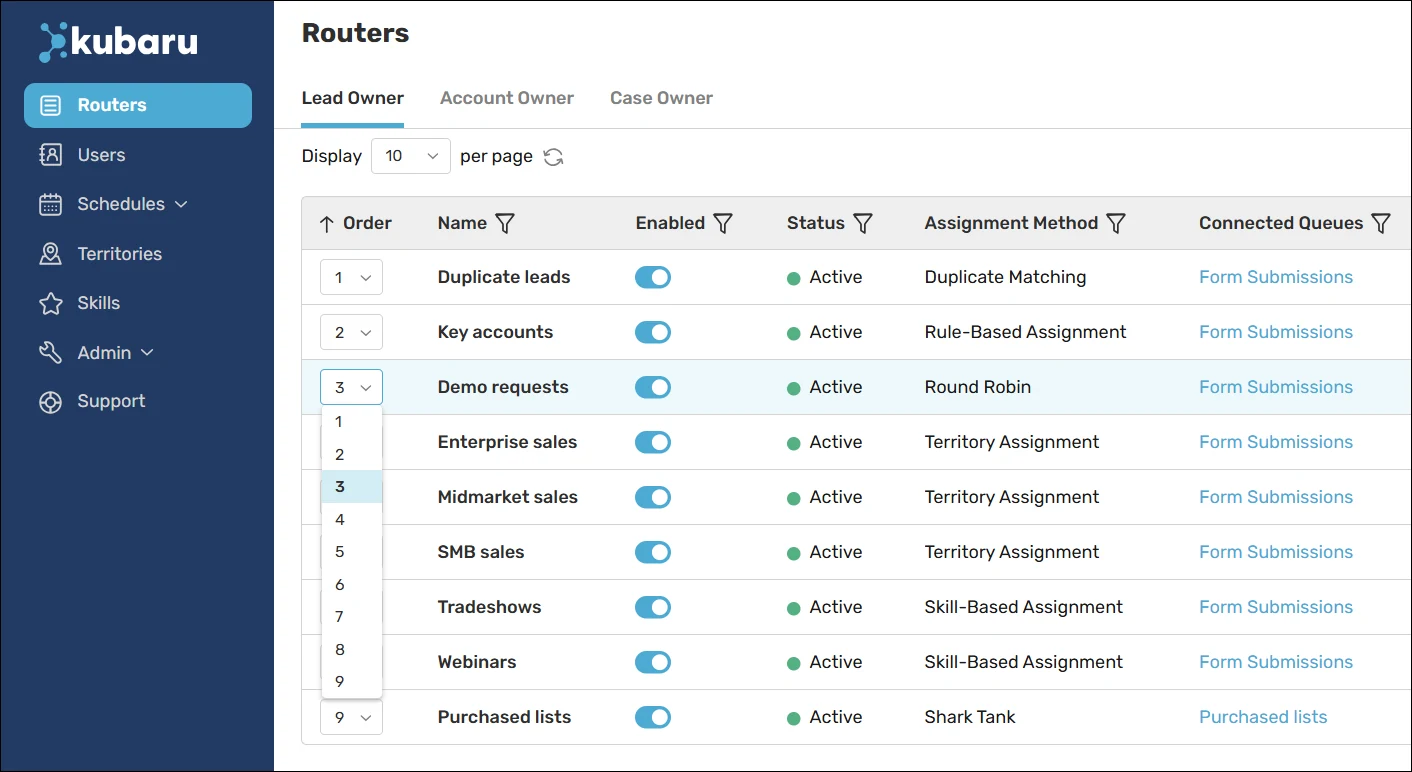This screenshot has width=1412, height=772.
Task: Choose order 8 in the dropdown list
Action: click(352, 650)
